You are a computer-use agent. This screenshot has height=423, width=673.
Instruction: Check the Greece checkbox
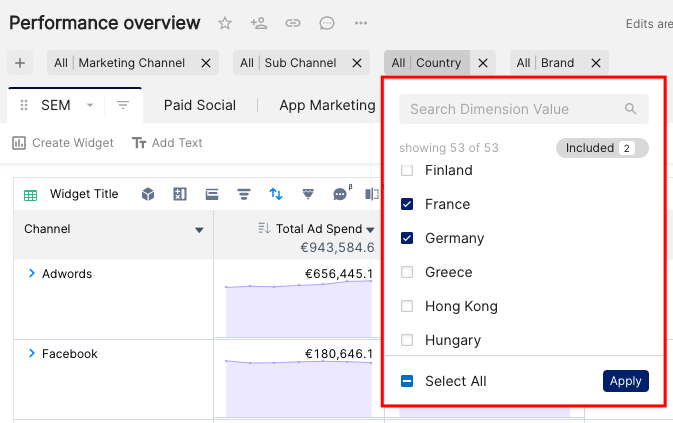407,272
